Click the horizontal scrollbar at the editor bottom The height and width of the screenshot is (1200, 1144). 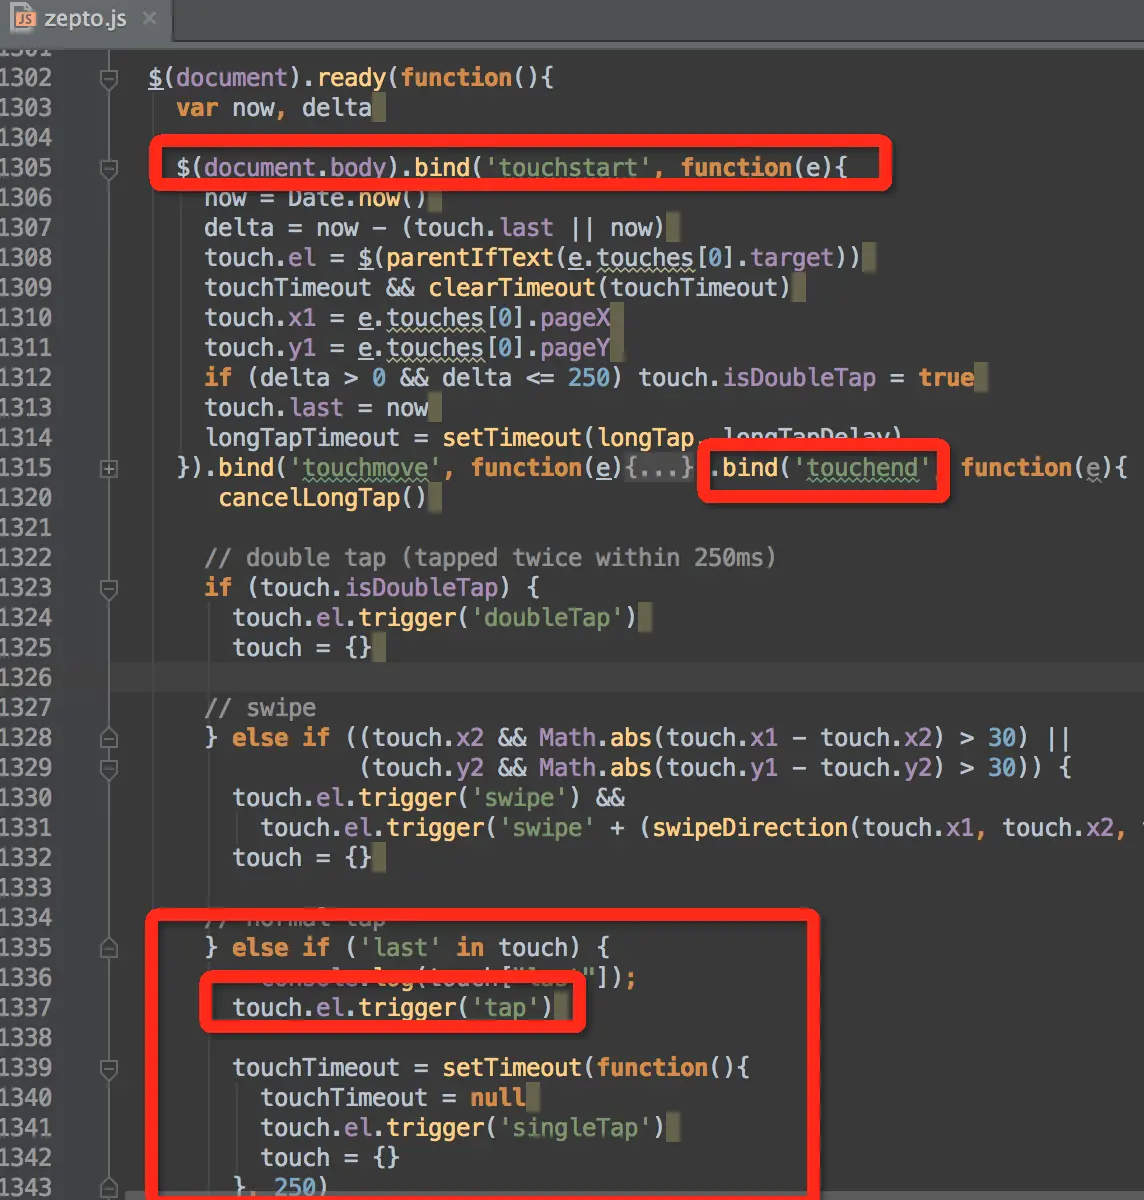(634, 1194)
